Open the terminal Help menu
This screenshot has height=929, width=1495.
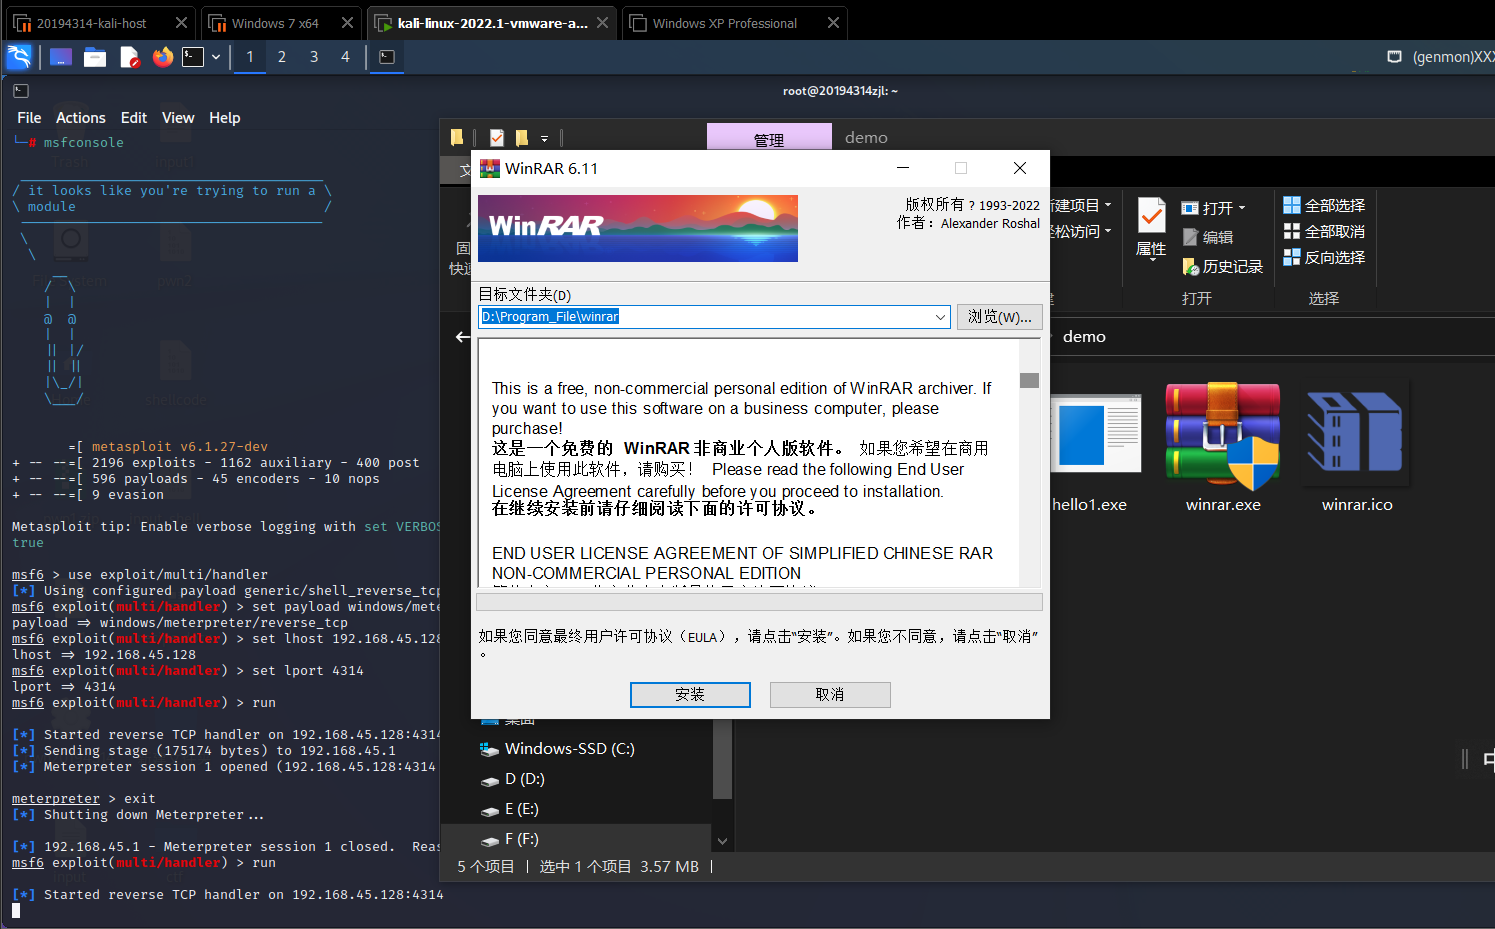225,118
